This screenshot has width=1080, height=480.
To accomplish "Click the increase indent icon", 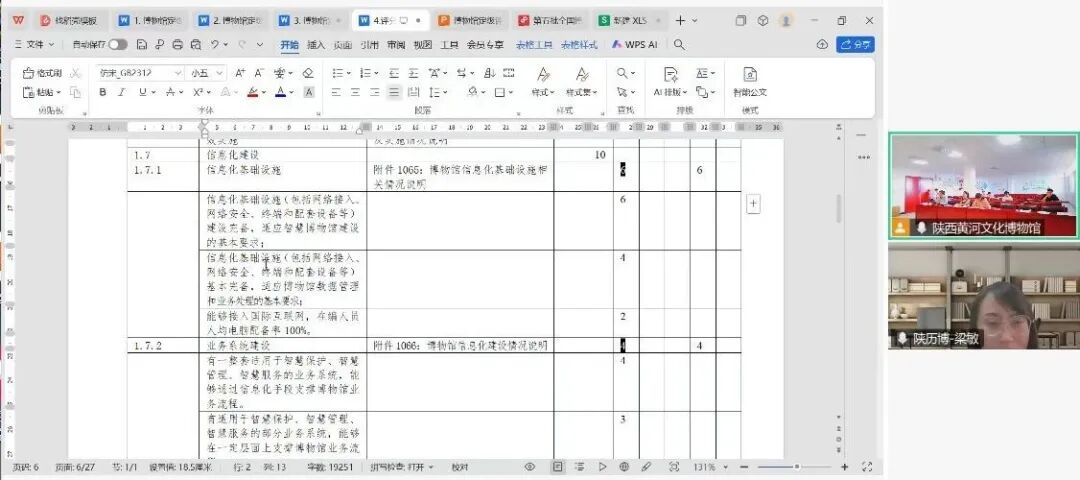I will pyautogui.click(x=413, y=72).
